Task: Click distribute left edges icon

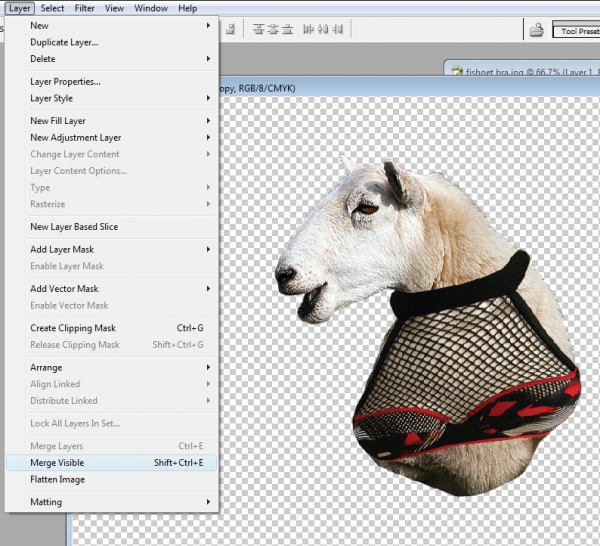Action: [308, 29]
